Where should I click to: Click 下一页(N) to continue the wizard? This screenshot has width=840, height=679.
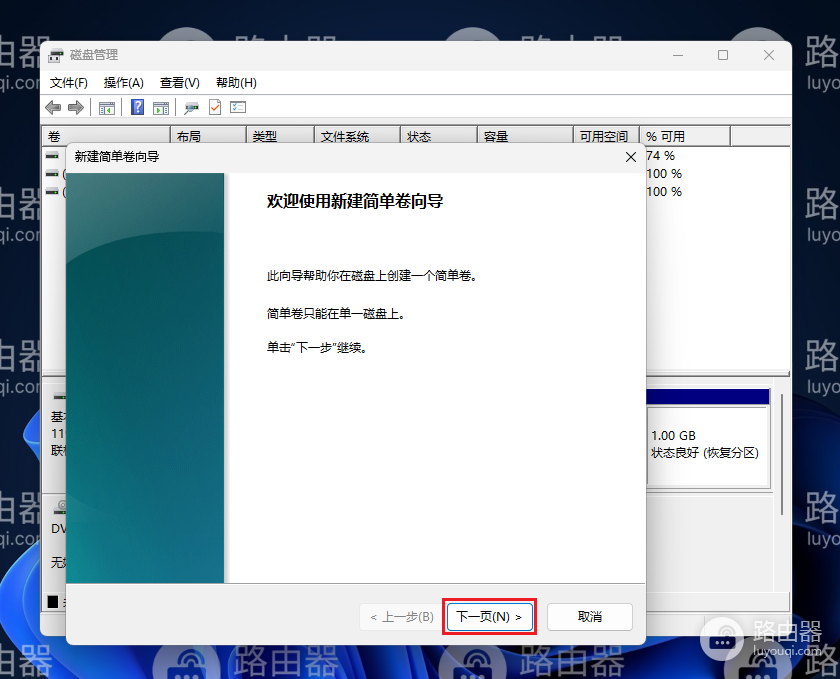click(x=490, y=617)
